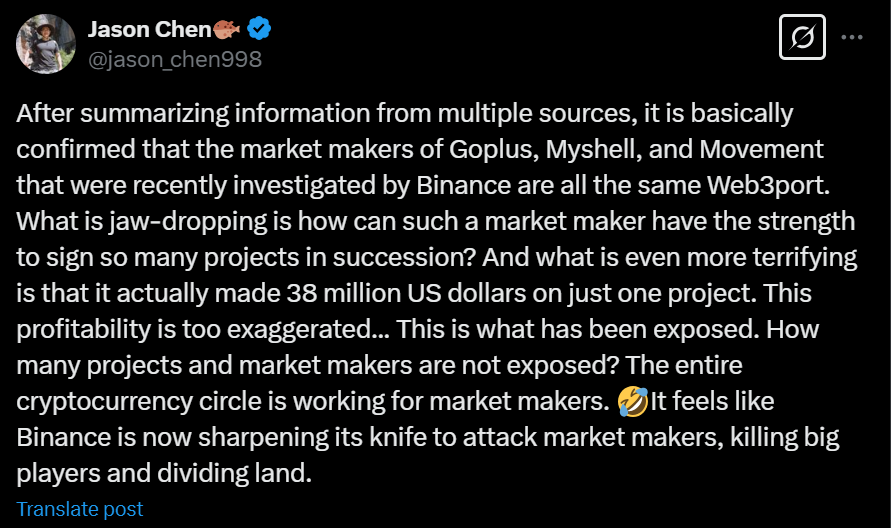Click 'sharpening its knife' phrase

pyautogui.click(x=312, y=437)
